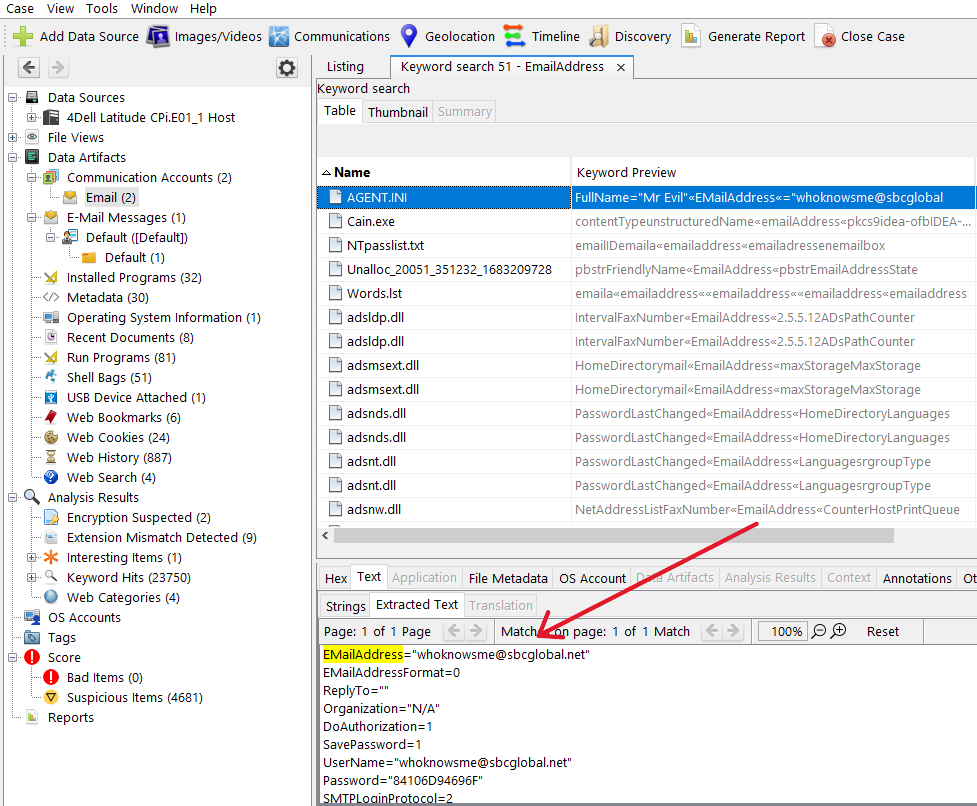The image size is (977, 806).
Task: Open the Tools menu
Action: (102, 9)
